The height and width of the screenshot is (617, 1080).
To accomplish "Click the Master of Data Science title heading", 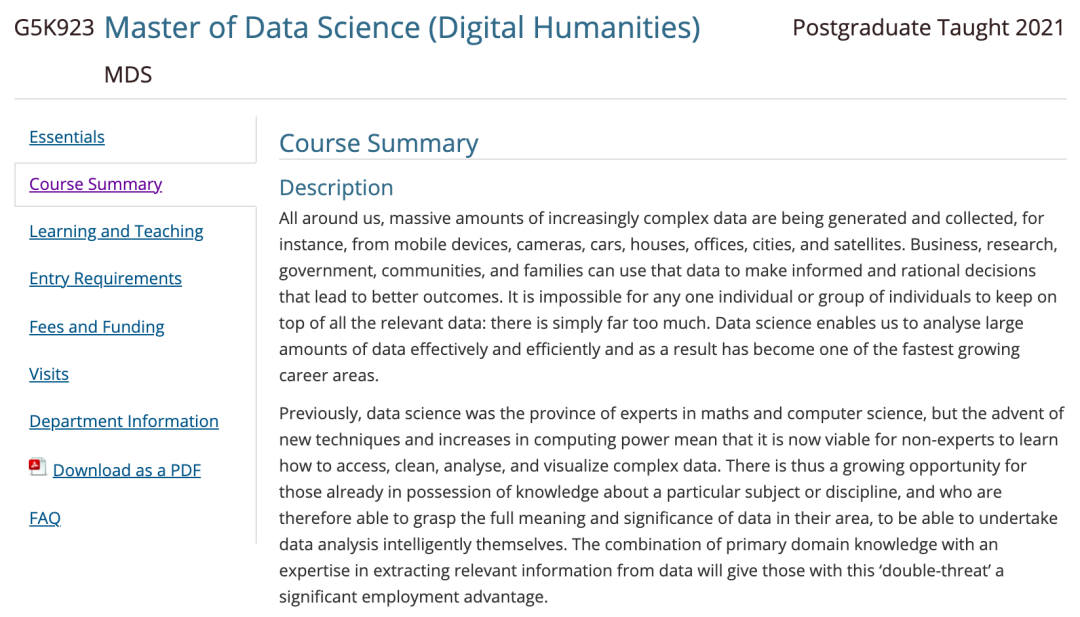I will pos(402,28).
